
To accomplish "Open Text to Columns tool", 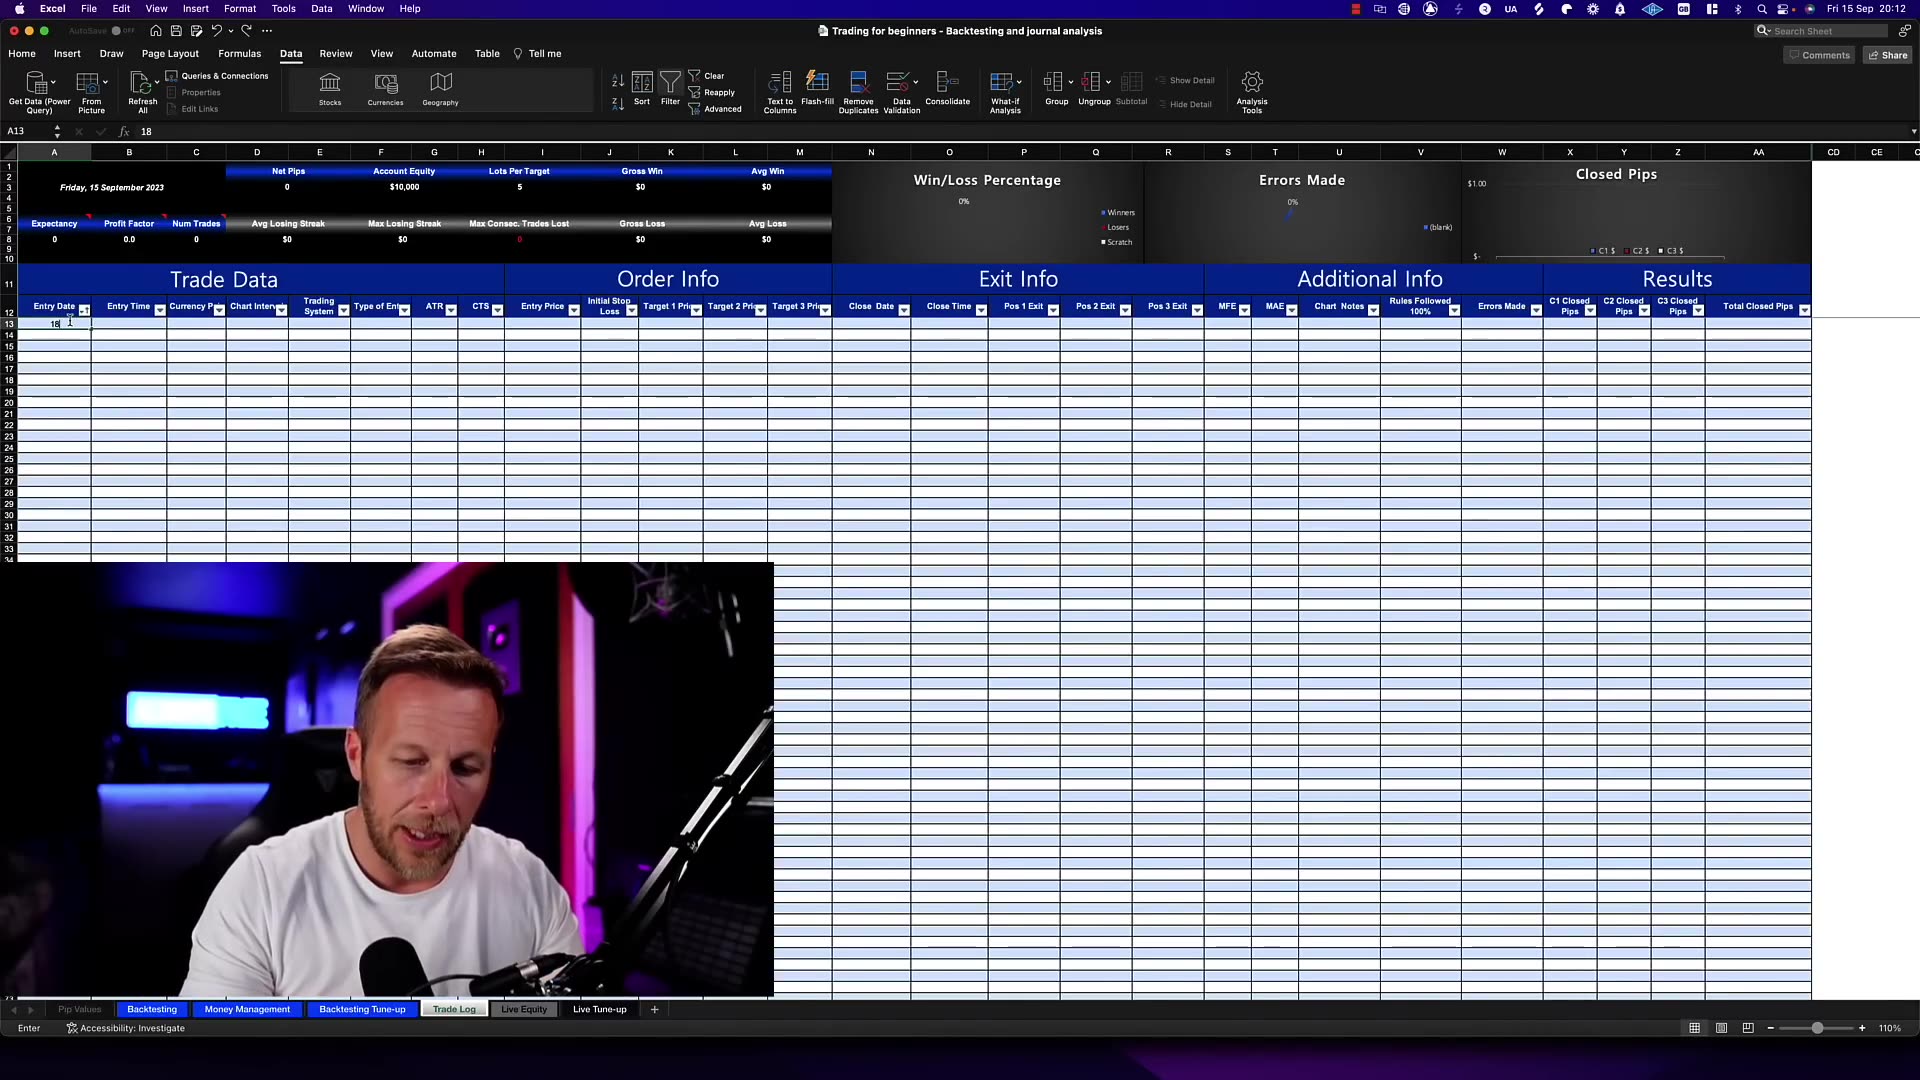I will [x=780, y=83].
